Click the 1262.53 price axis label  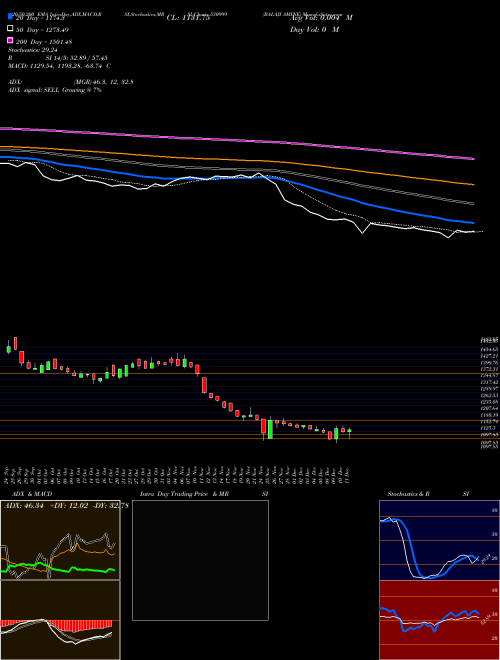[x=489, y=396]
